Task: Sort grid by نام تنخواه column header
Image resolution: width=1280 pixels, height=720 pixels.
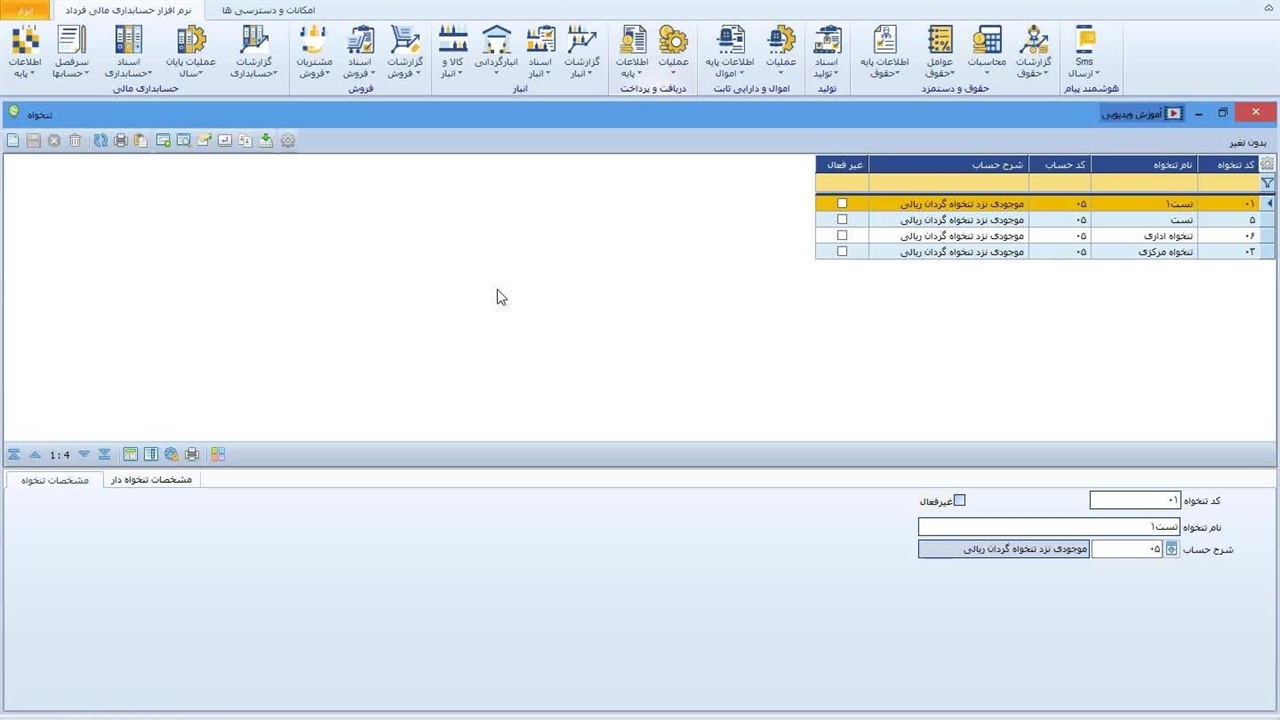Action: [1143, 164]
